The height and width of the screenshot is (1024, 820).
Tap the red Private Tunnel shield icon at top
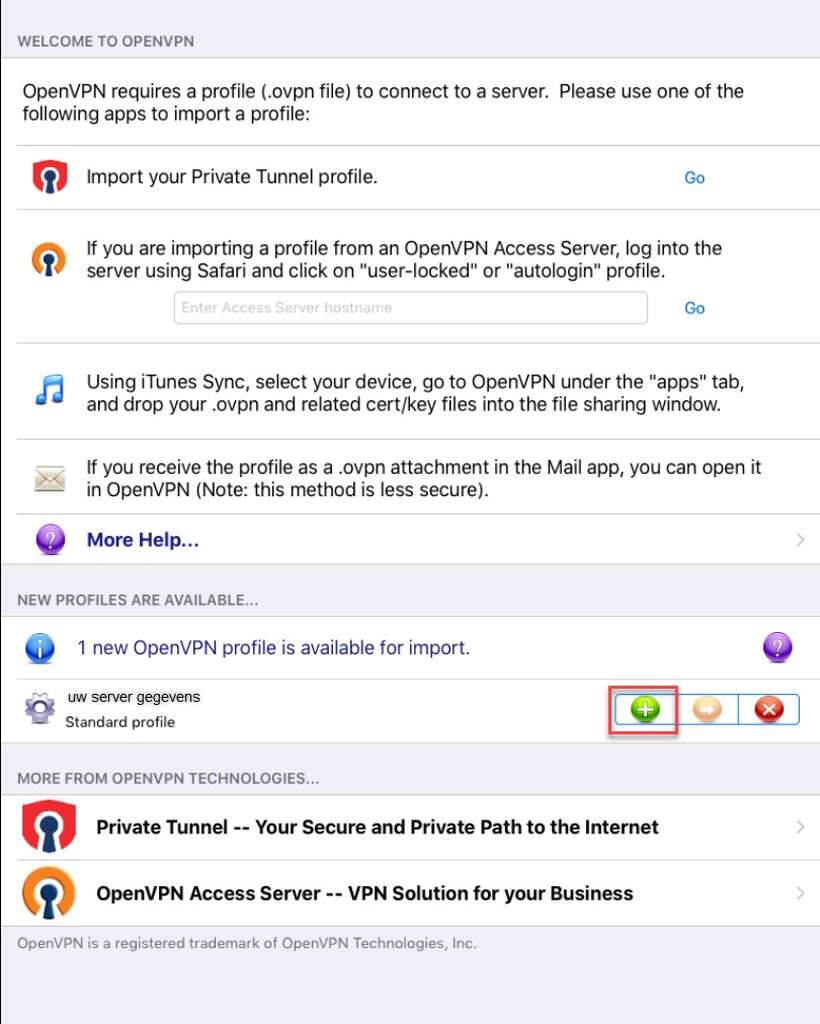click(x=50, y=177)
